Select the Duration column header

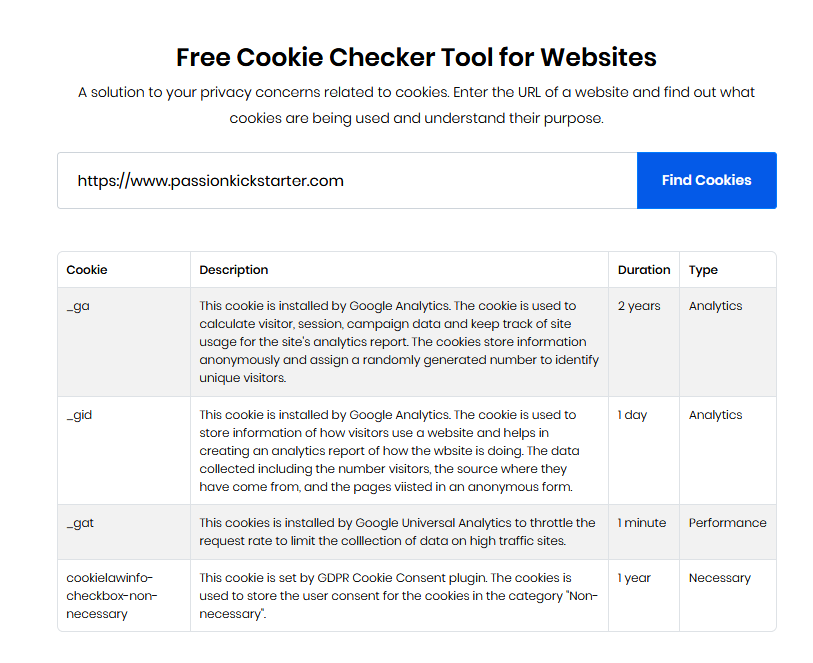[644, 270]
